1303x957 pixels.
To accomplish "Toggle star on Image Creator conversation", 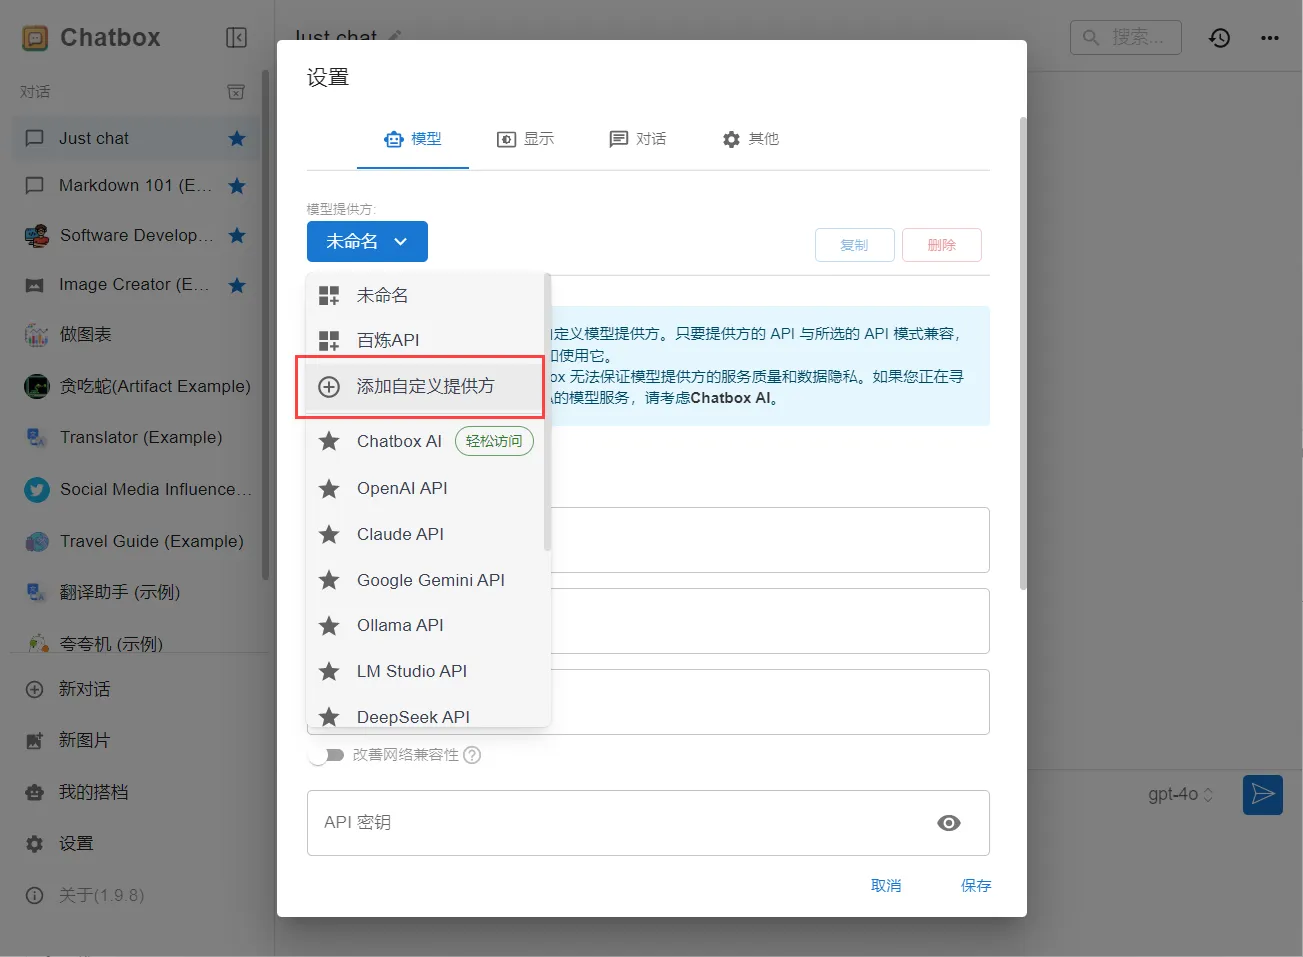I will click(237, 285).
